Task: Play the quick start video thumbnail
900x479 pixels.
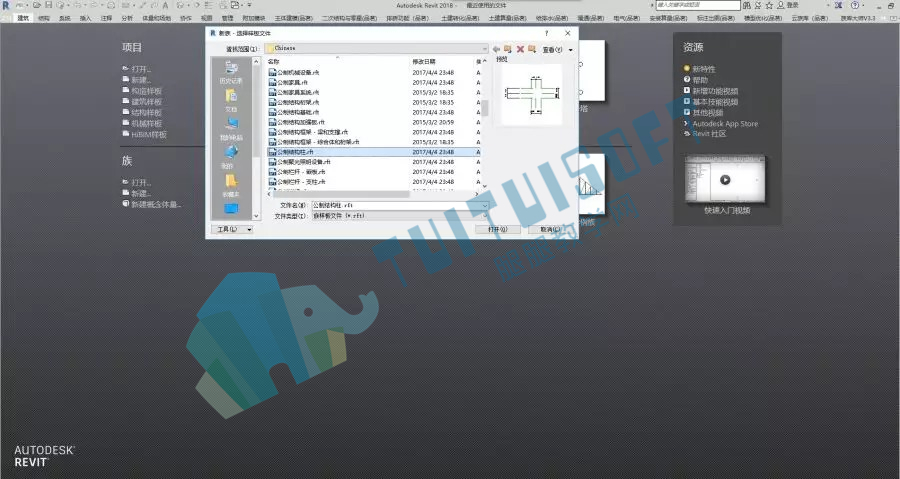Action: click(x=725, y=180)
